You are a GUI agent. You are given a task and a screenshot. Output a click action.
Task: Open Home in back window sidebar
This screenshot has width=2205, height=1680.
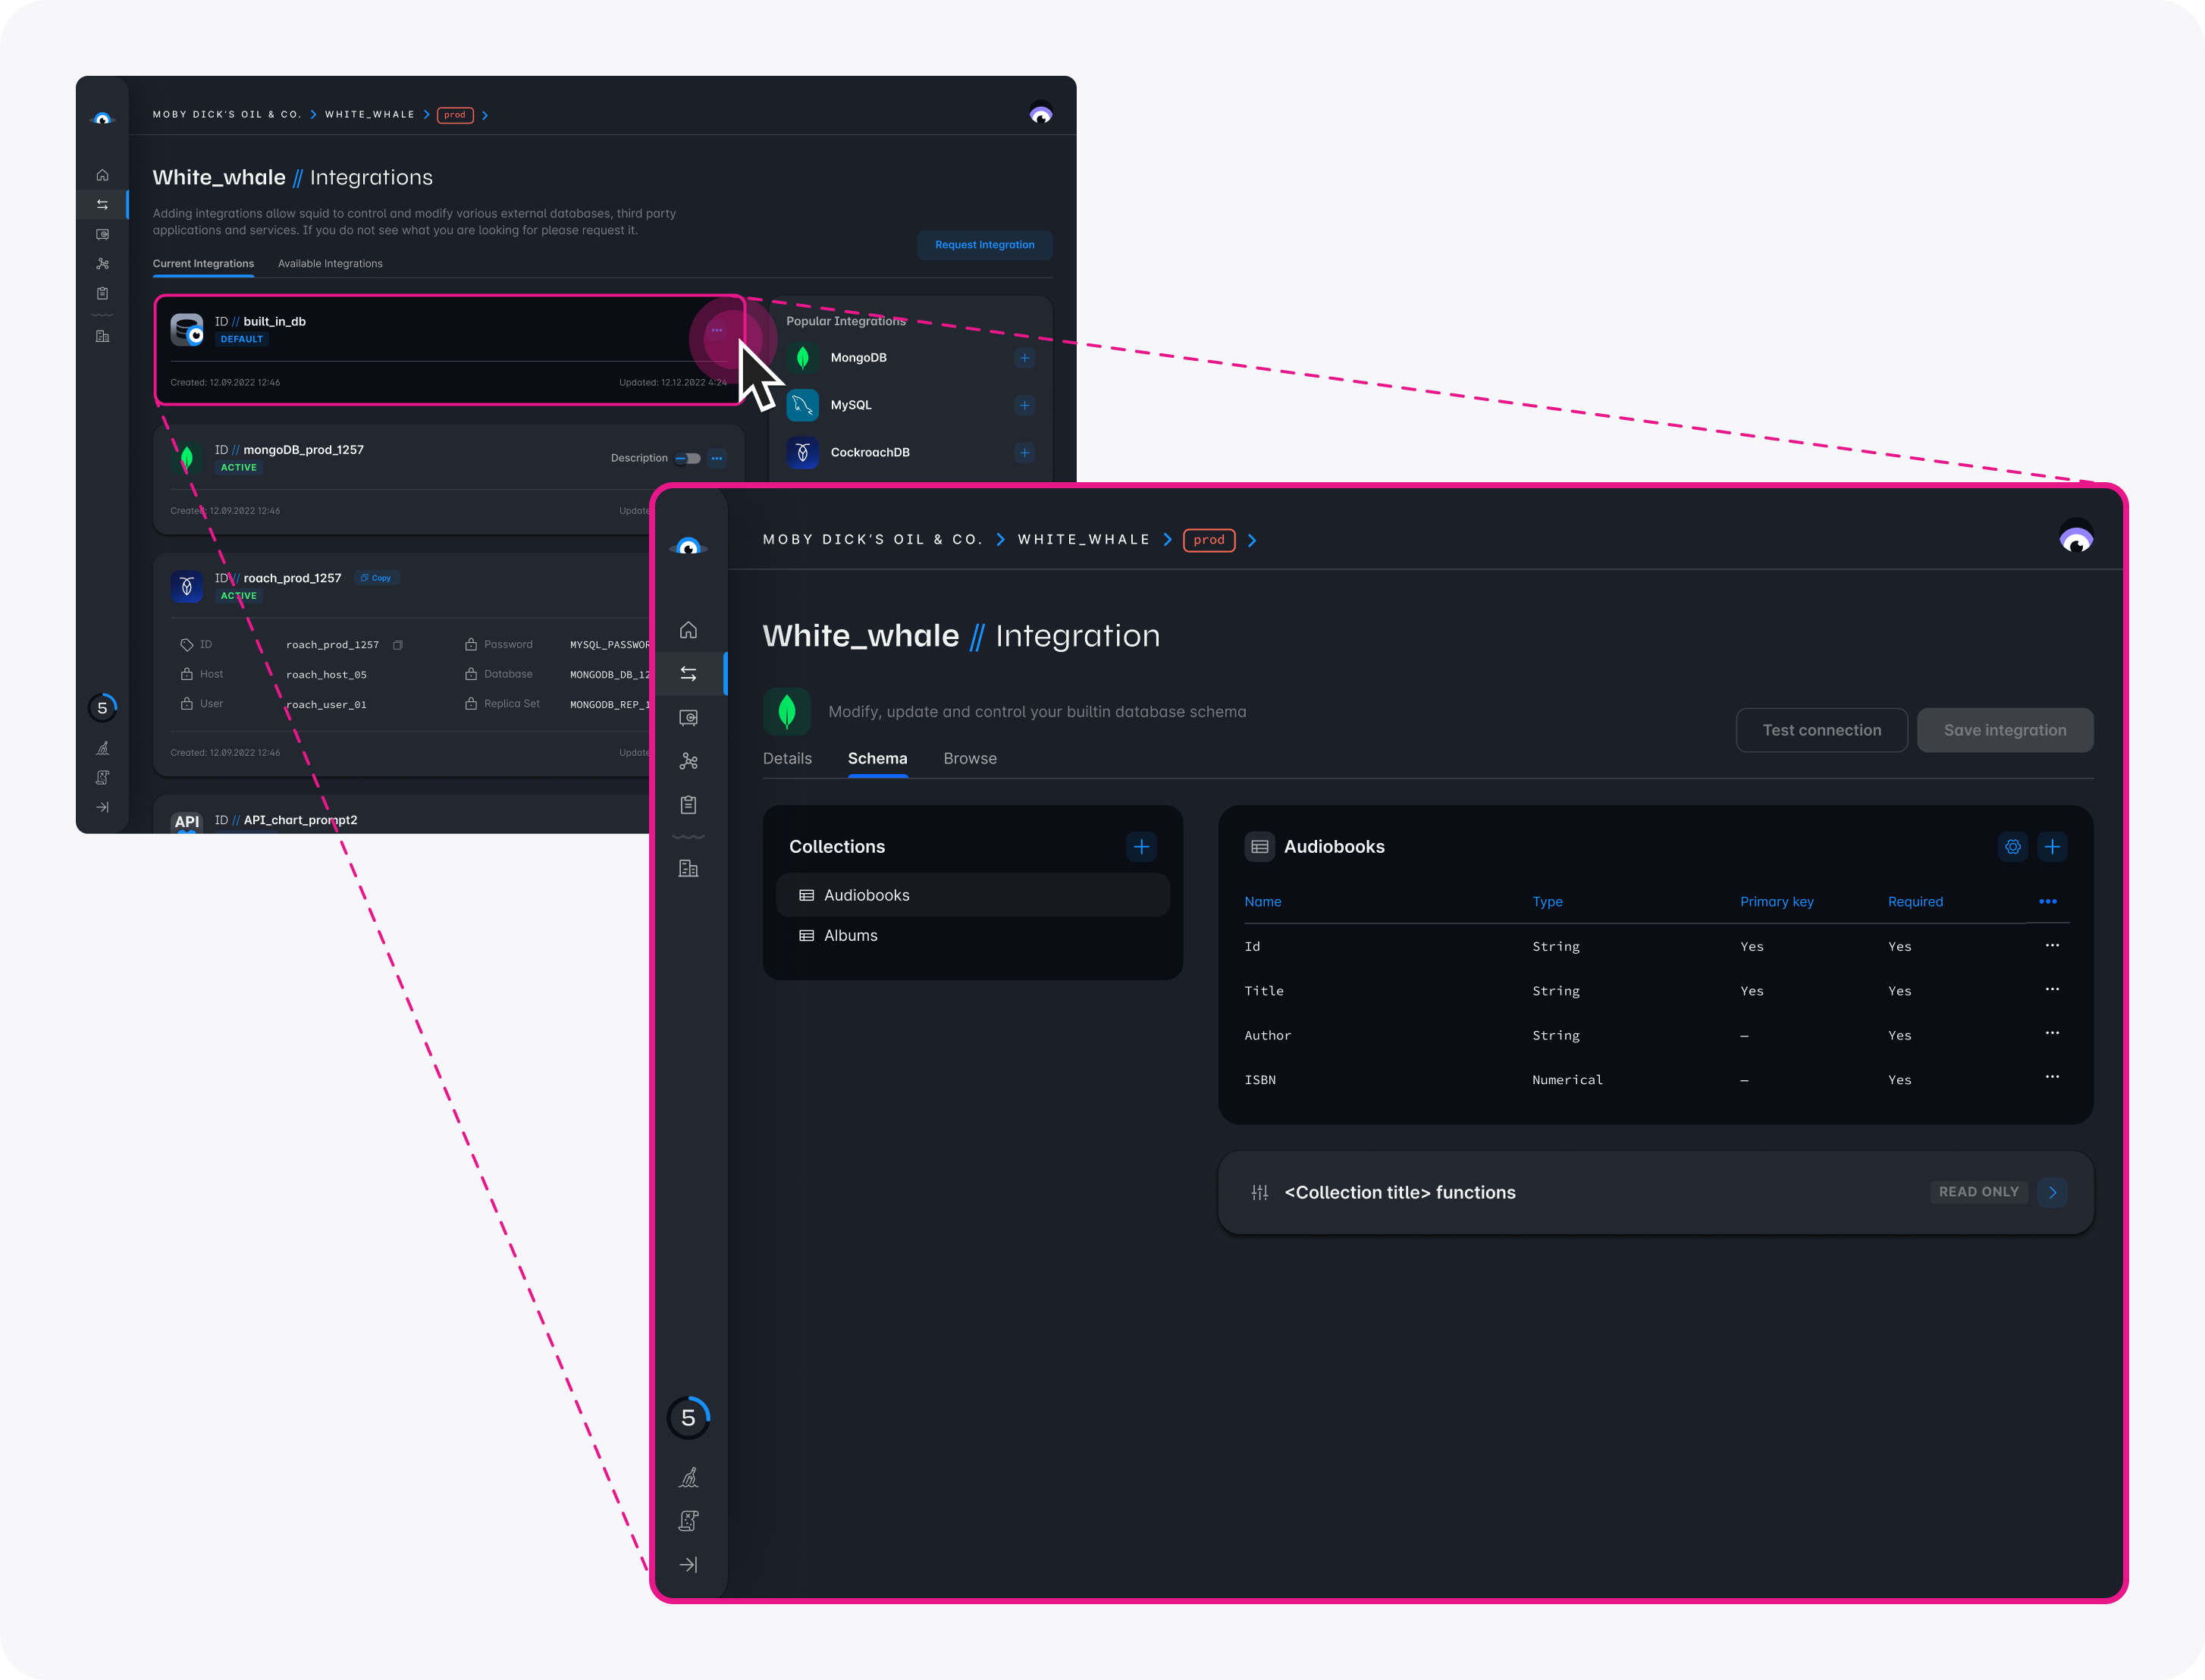pos(102,175)
